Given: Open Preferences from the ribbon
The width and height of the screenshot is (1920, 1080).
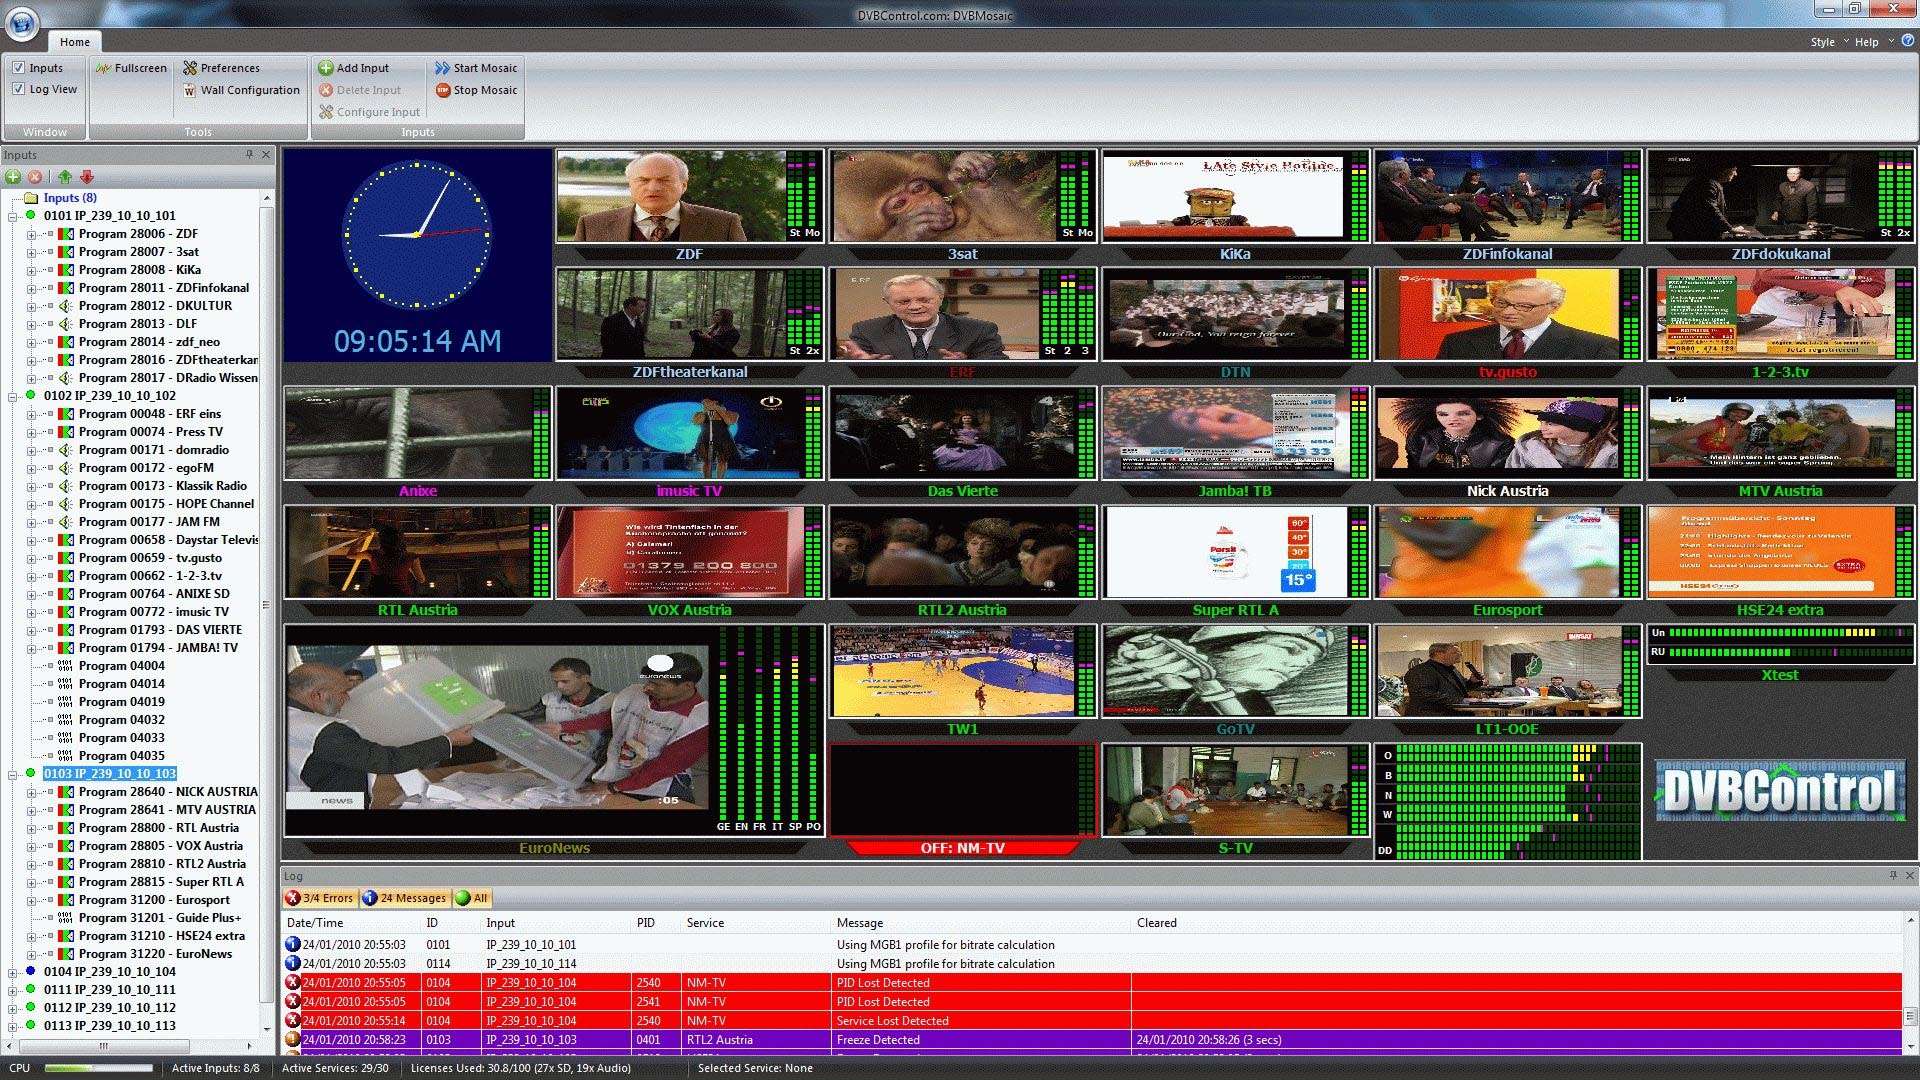Looking at the screenshot, I should [190, 68].
